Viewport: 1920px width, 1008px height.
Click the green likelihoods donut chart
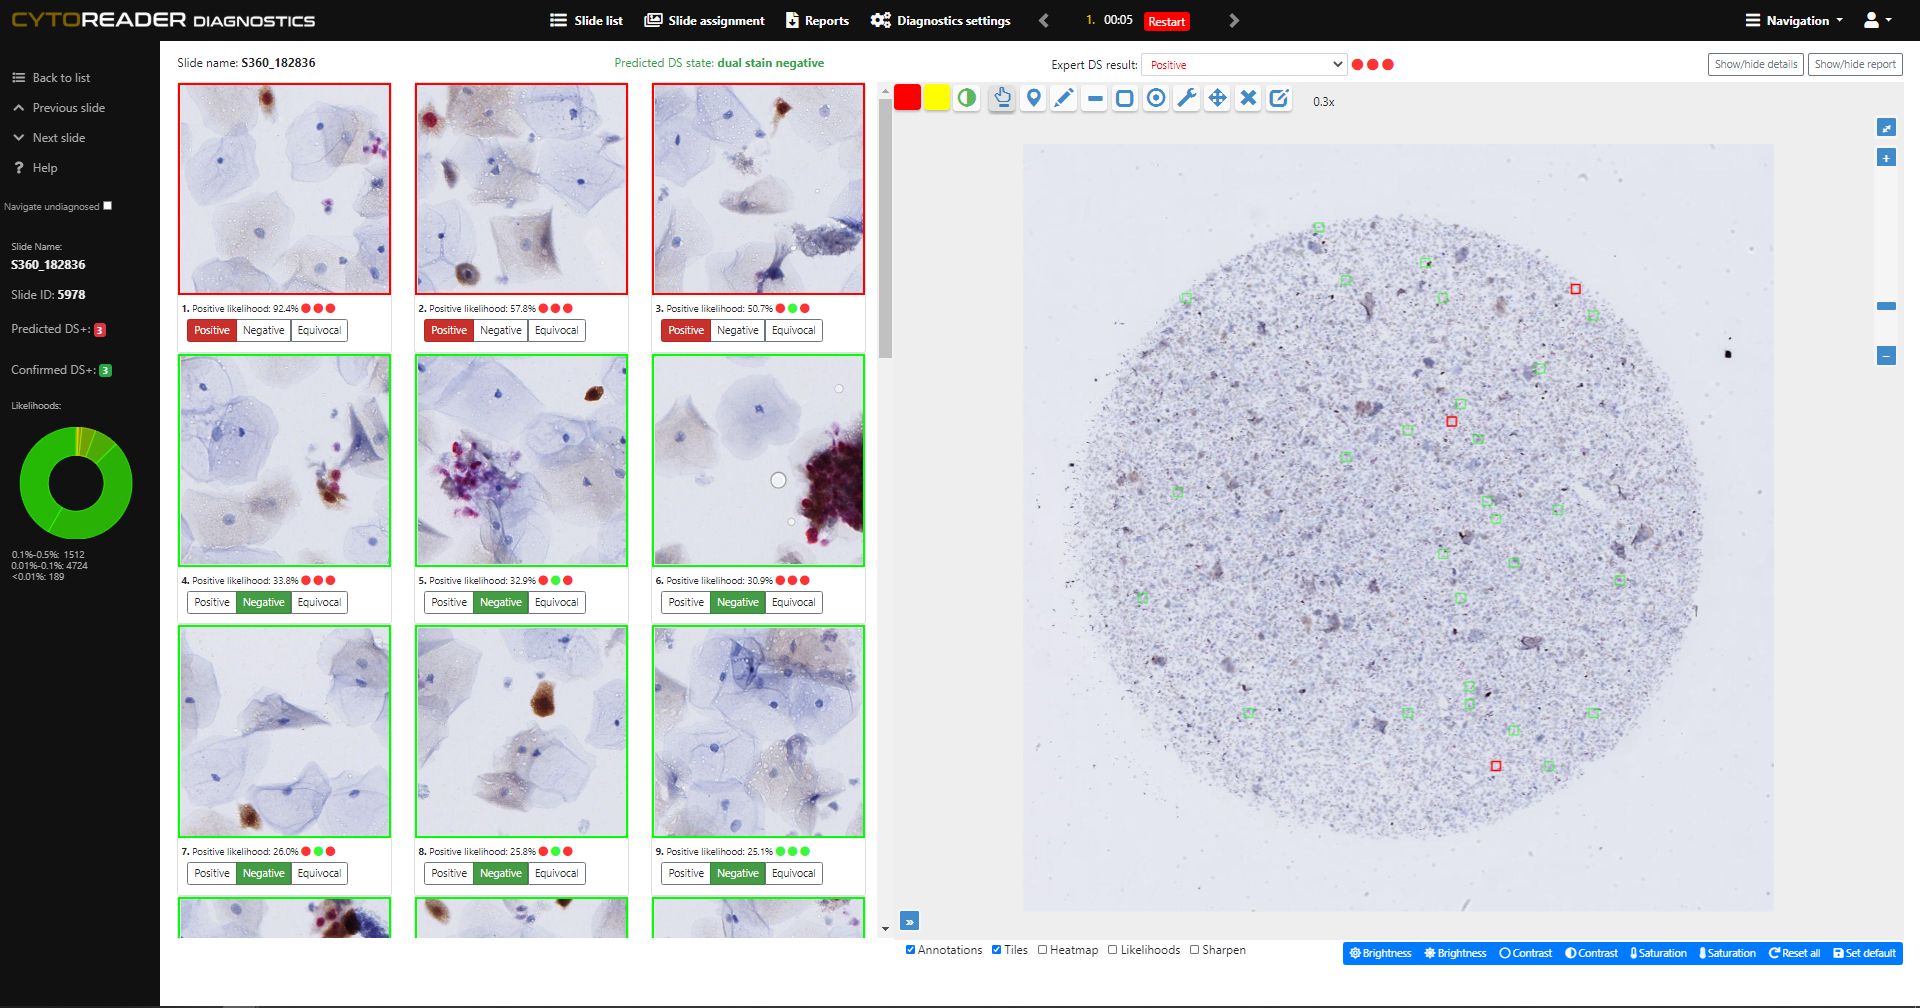click(76, 483)
